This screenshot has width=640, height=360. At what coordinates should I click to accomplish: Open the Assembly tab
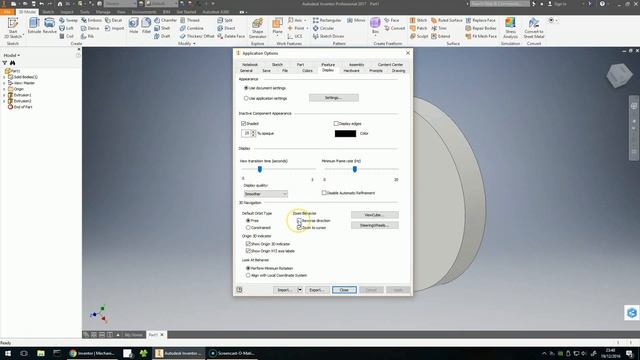356,64
